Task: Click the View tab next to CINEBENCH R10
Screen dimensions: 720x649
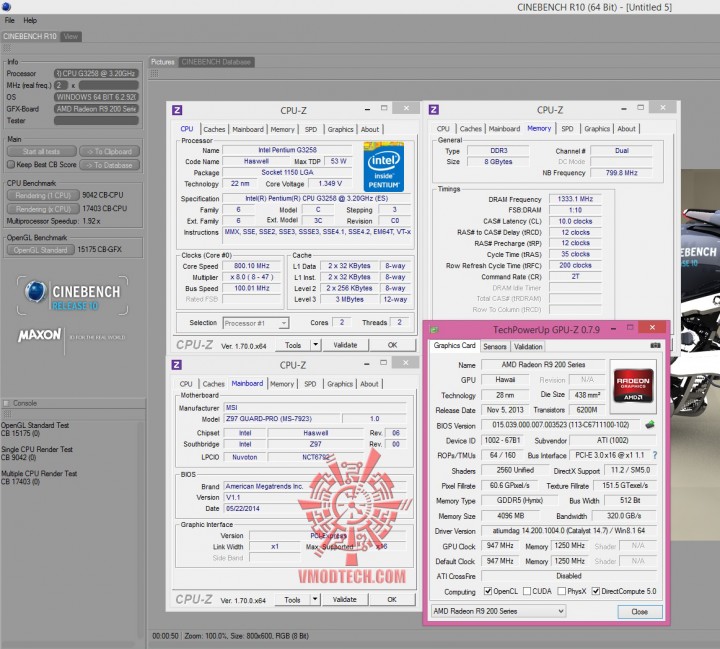Action: pyautogui.click(x=70, y=36)
